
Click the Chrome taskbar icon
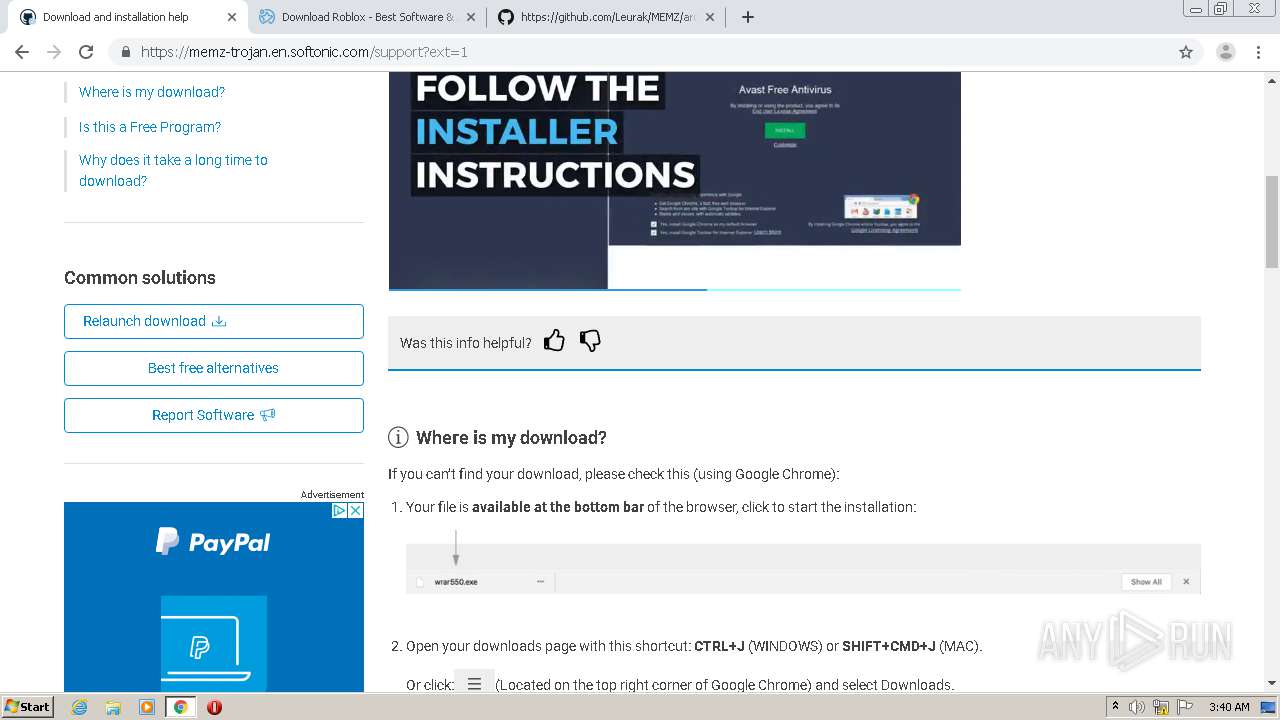tap(181, 707)
